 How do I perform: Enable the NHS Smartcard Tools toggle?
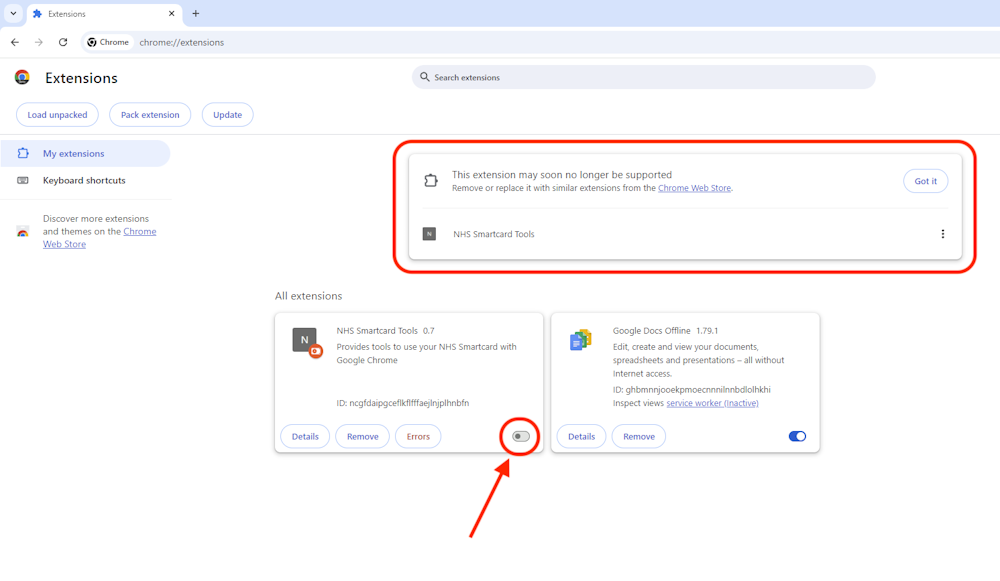(521, 436)
